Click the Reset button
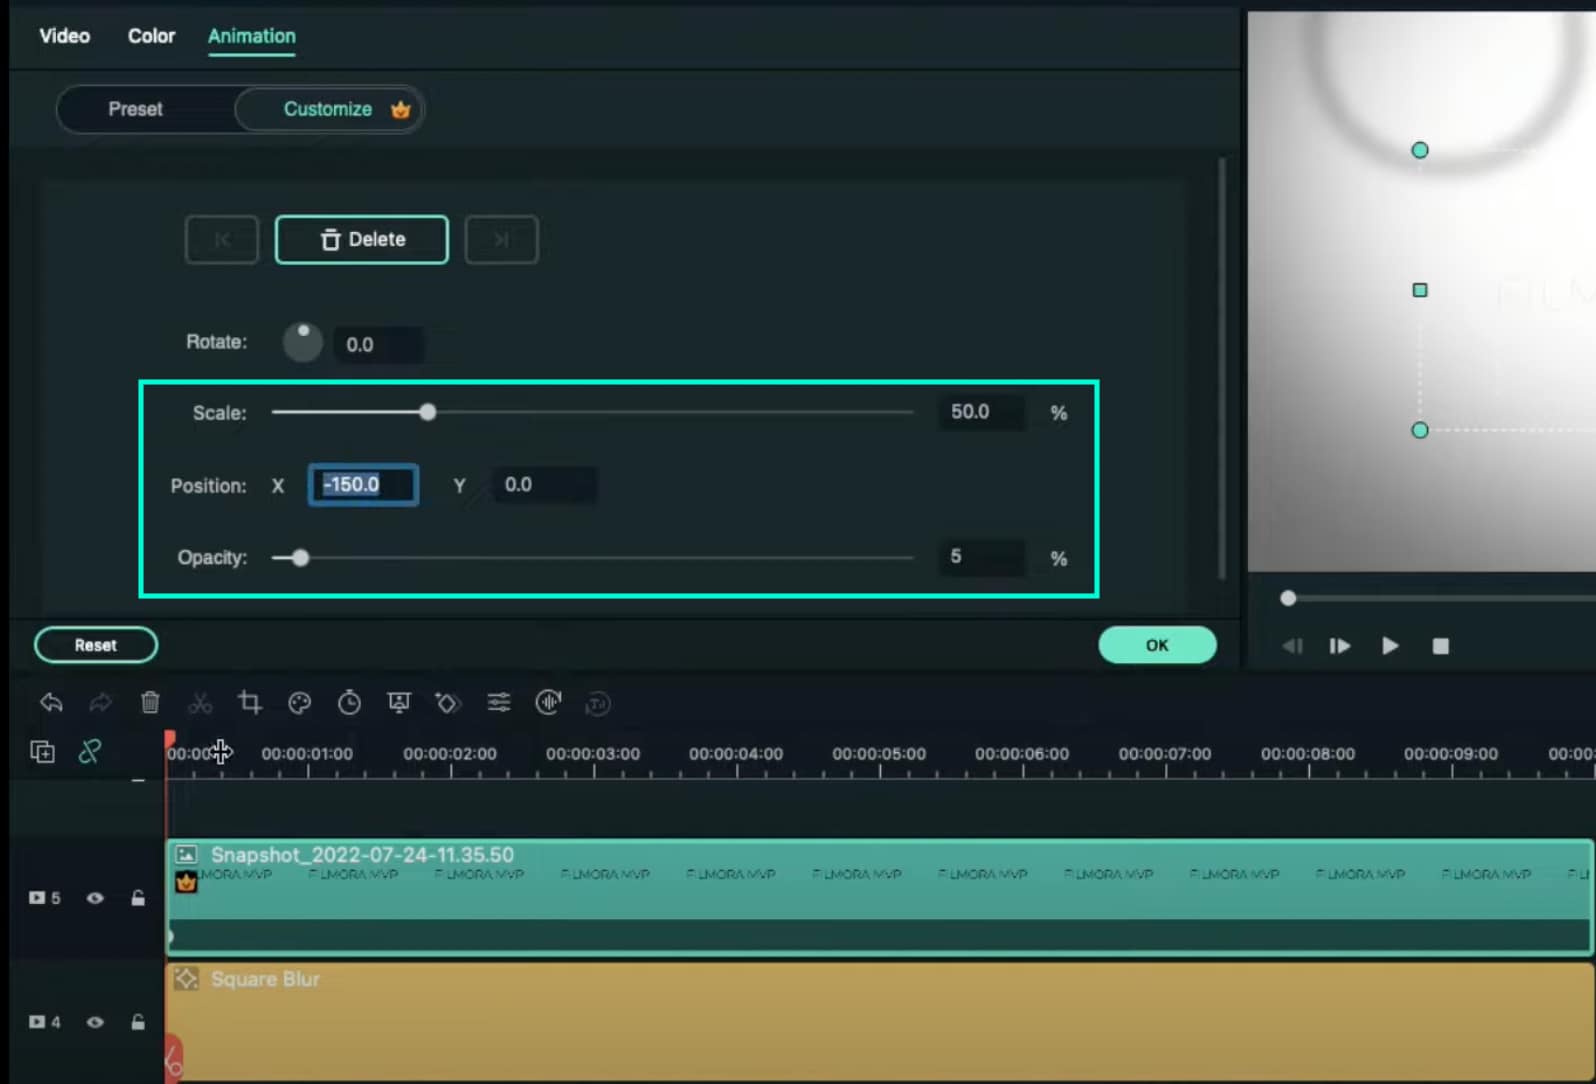Screen dimensions: 1596x1084 96,645
